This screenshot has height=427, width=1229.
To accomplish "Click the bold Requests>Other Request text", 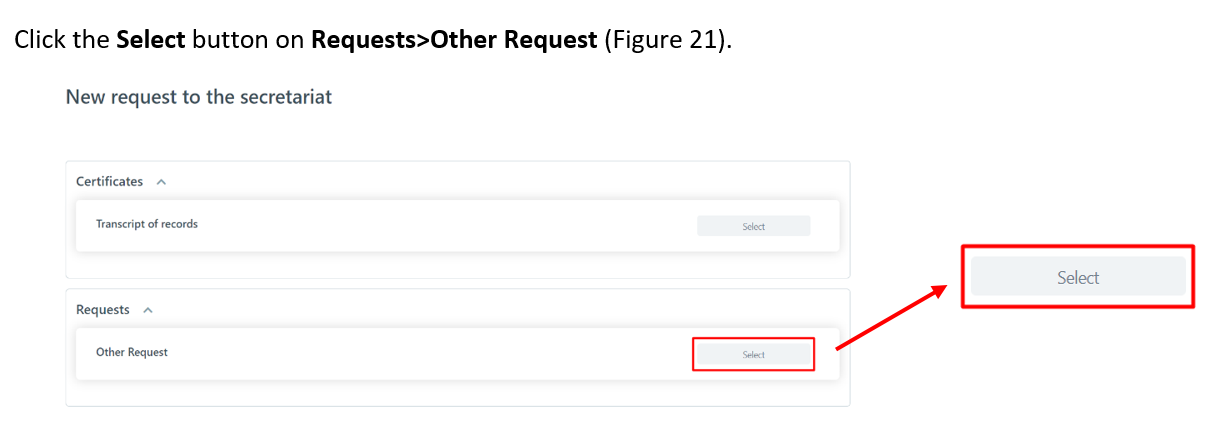I will click(455, 42).
